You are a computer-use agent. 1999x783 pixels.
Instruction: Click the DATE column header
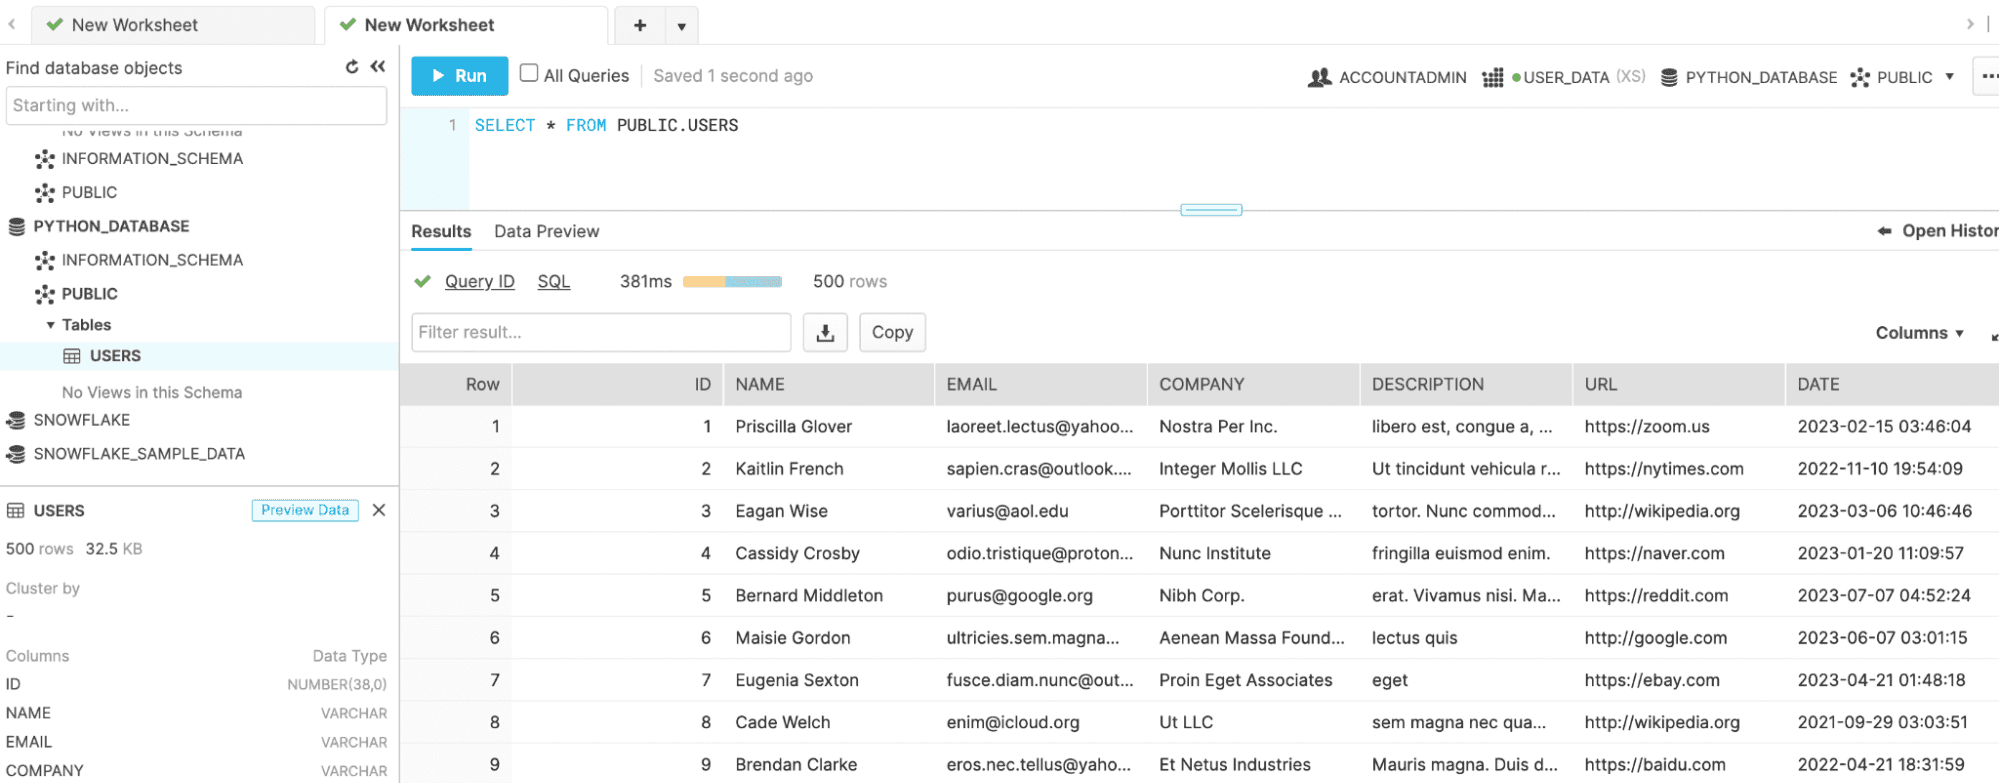[x=1892, y=385]
